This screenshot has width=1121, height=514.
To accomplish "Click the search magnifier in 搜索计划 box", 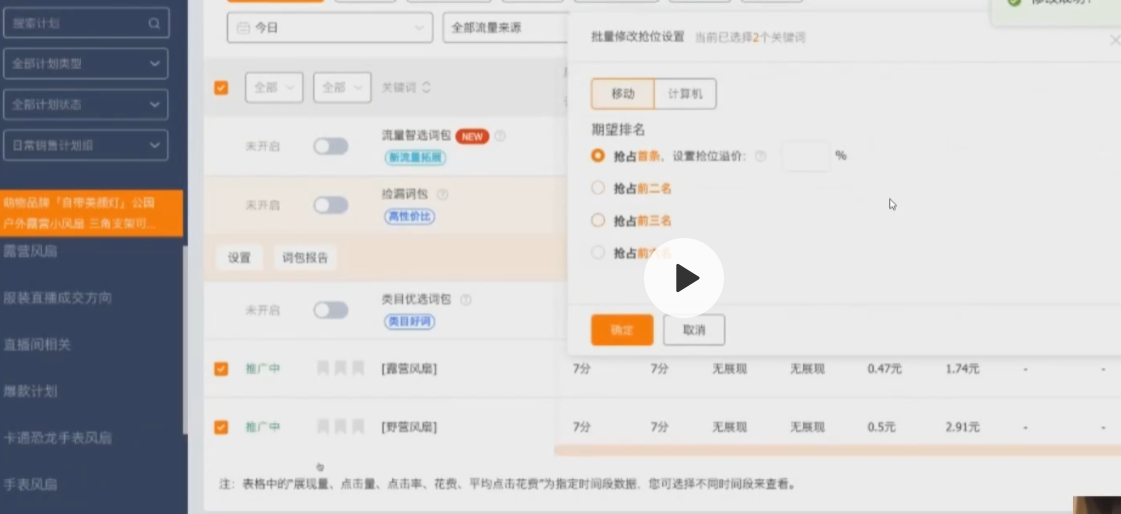I will click(153, 22).
